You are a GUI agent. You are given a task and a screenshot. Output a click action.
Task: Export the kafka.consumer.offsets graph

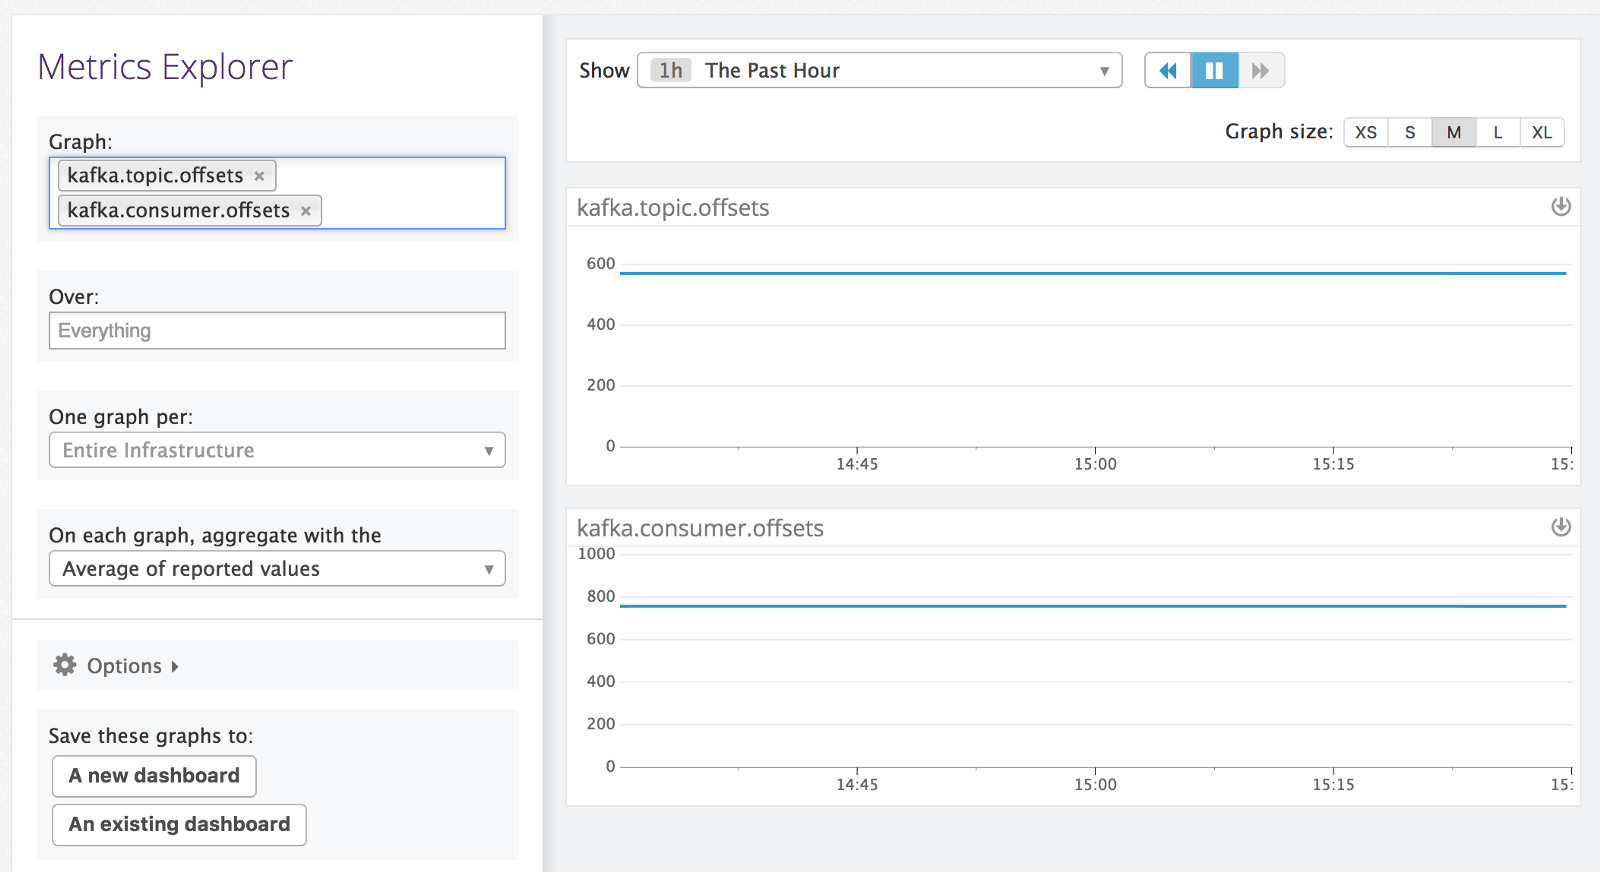1560,527
